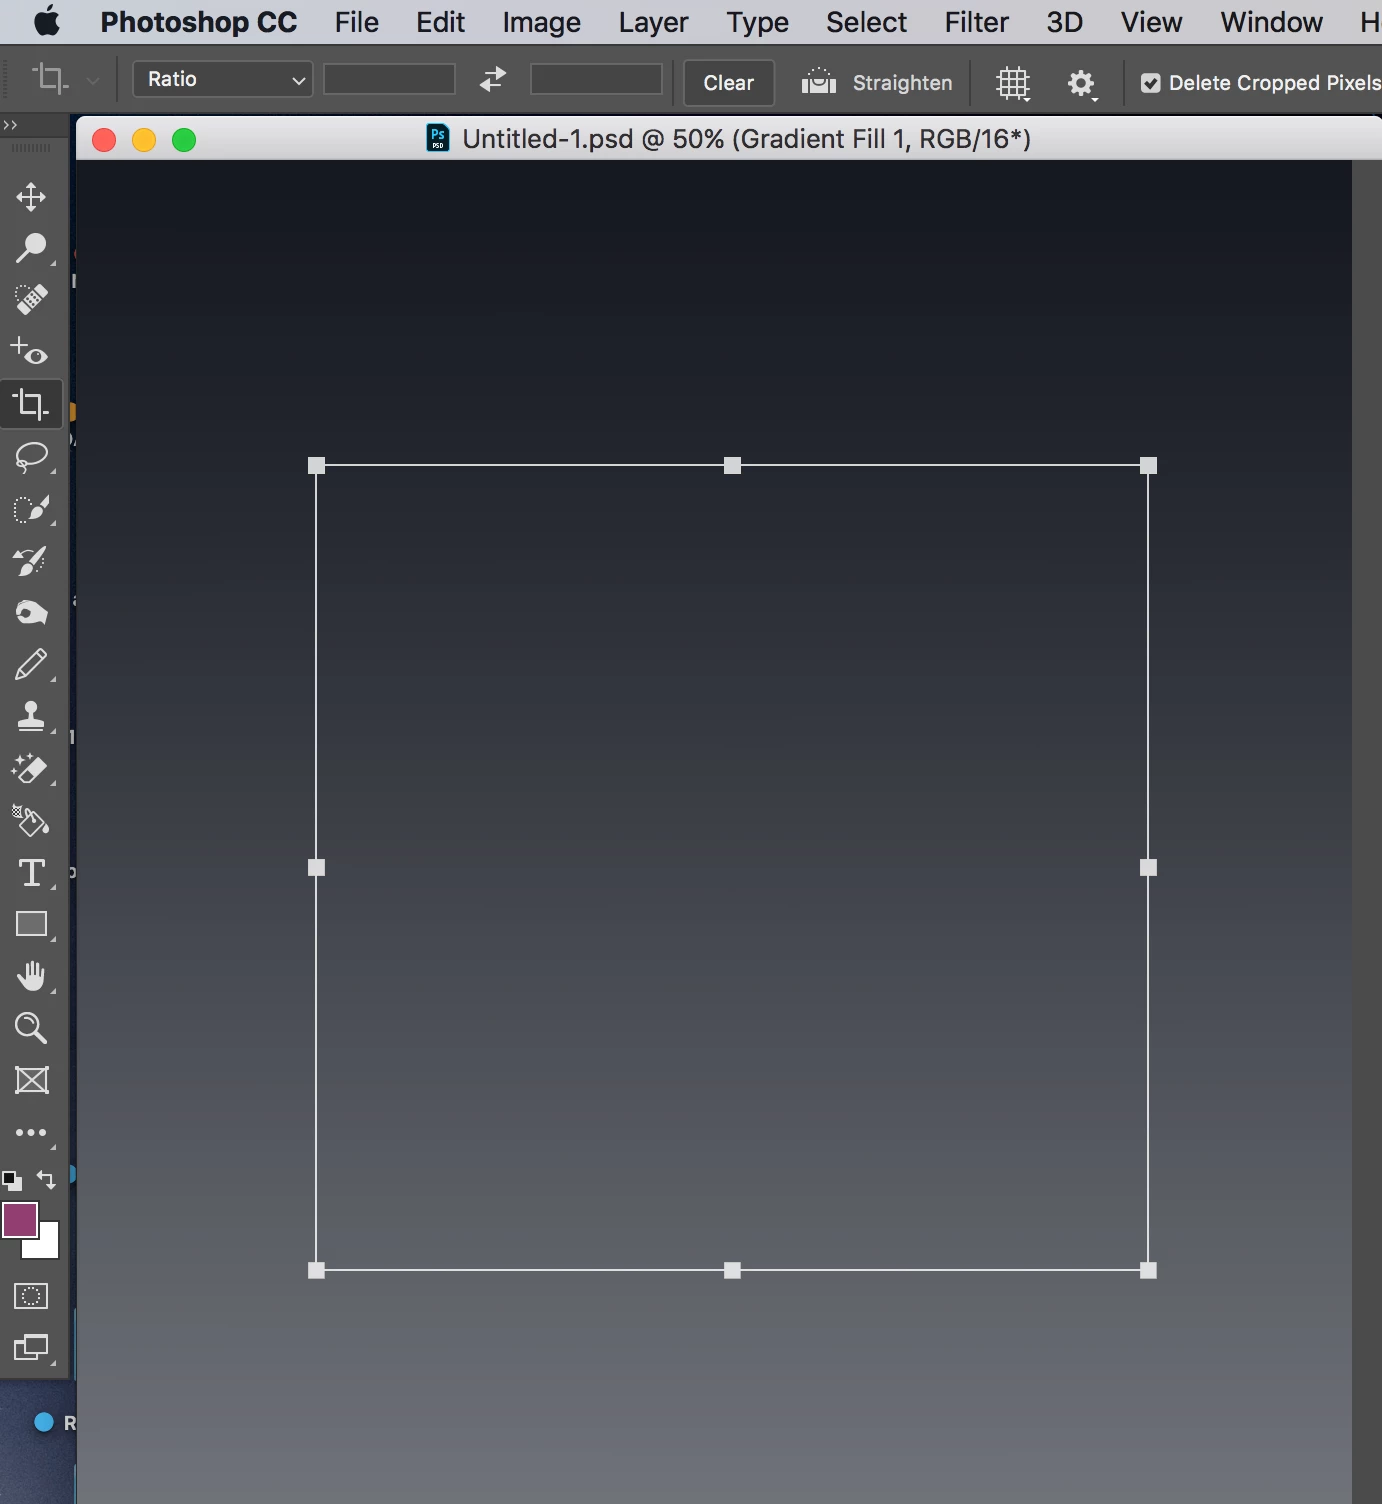Viewport: 1382px width, 1504px height.
Task: Click the left-middle crop edge handle
Action: 316,867
